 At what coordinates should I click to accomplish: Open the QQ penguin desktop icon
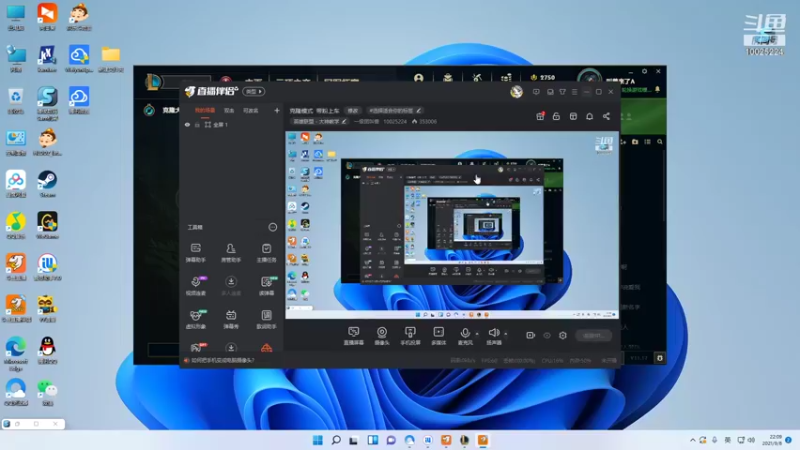[47, 351]
